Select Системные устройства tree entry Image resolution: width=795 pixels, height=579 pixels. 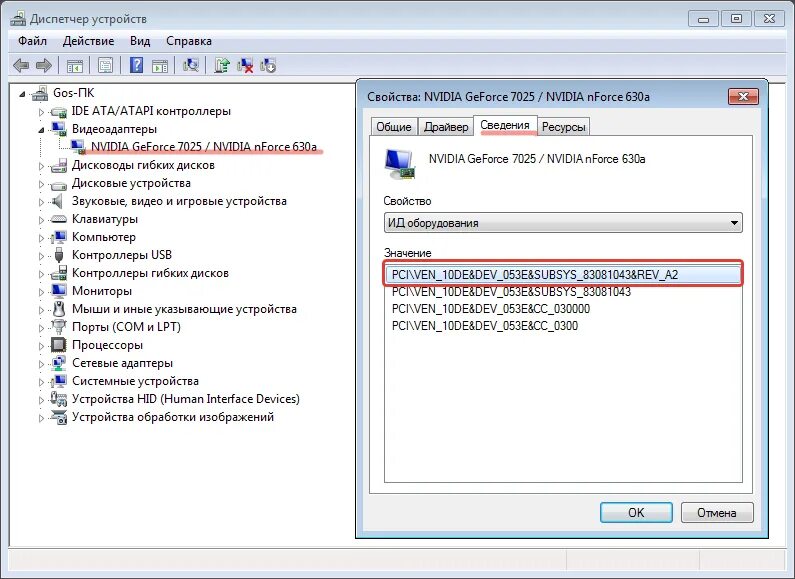[x=135, y=381]
